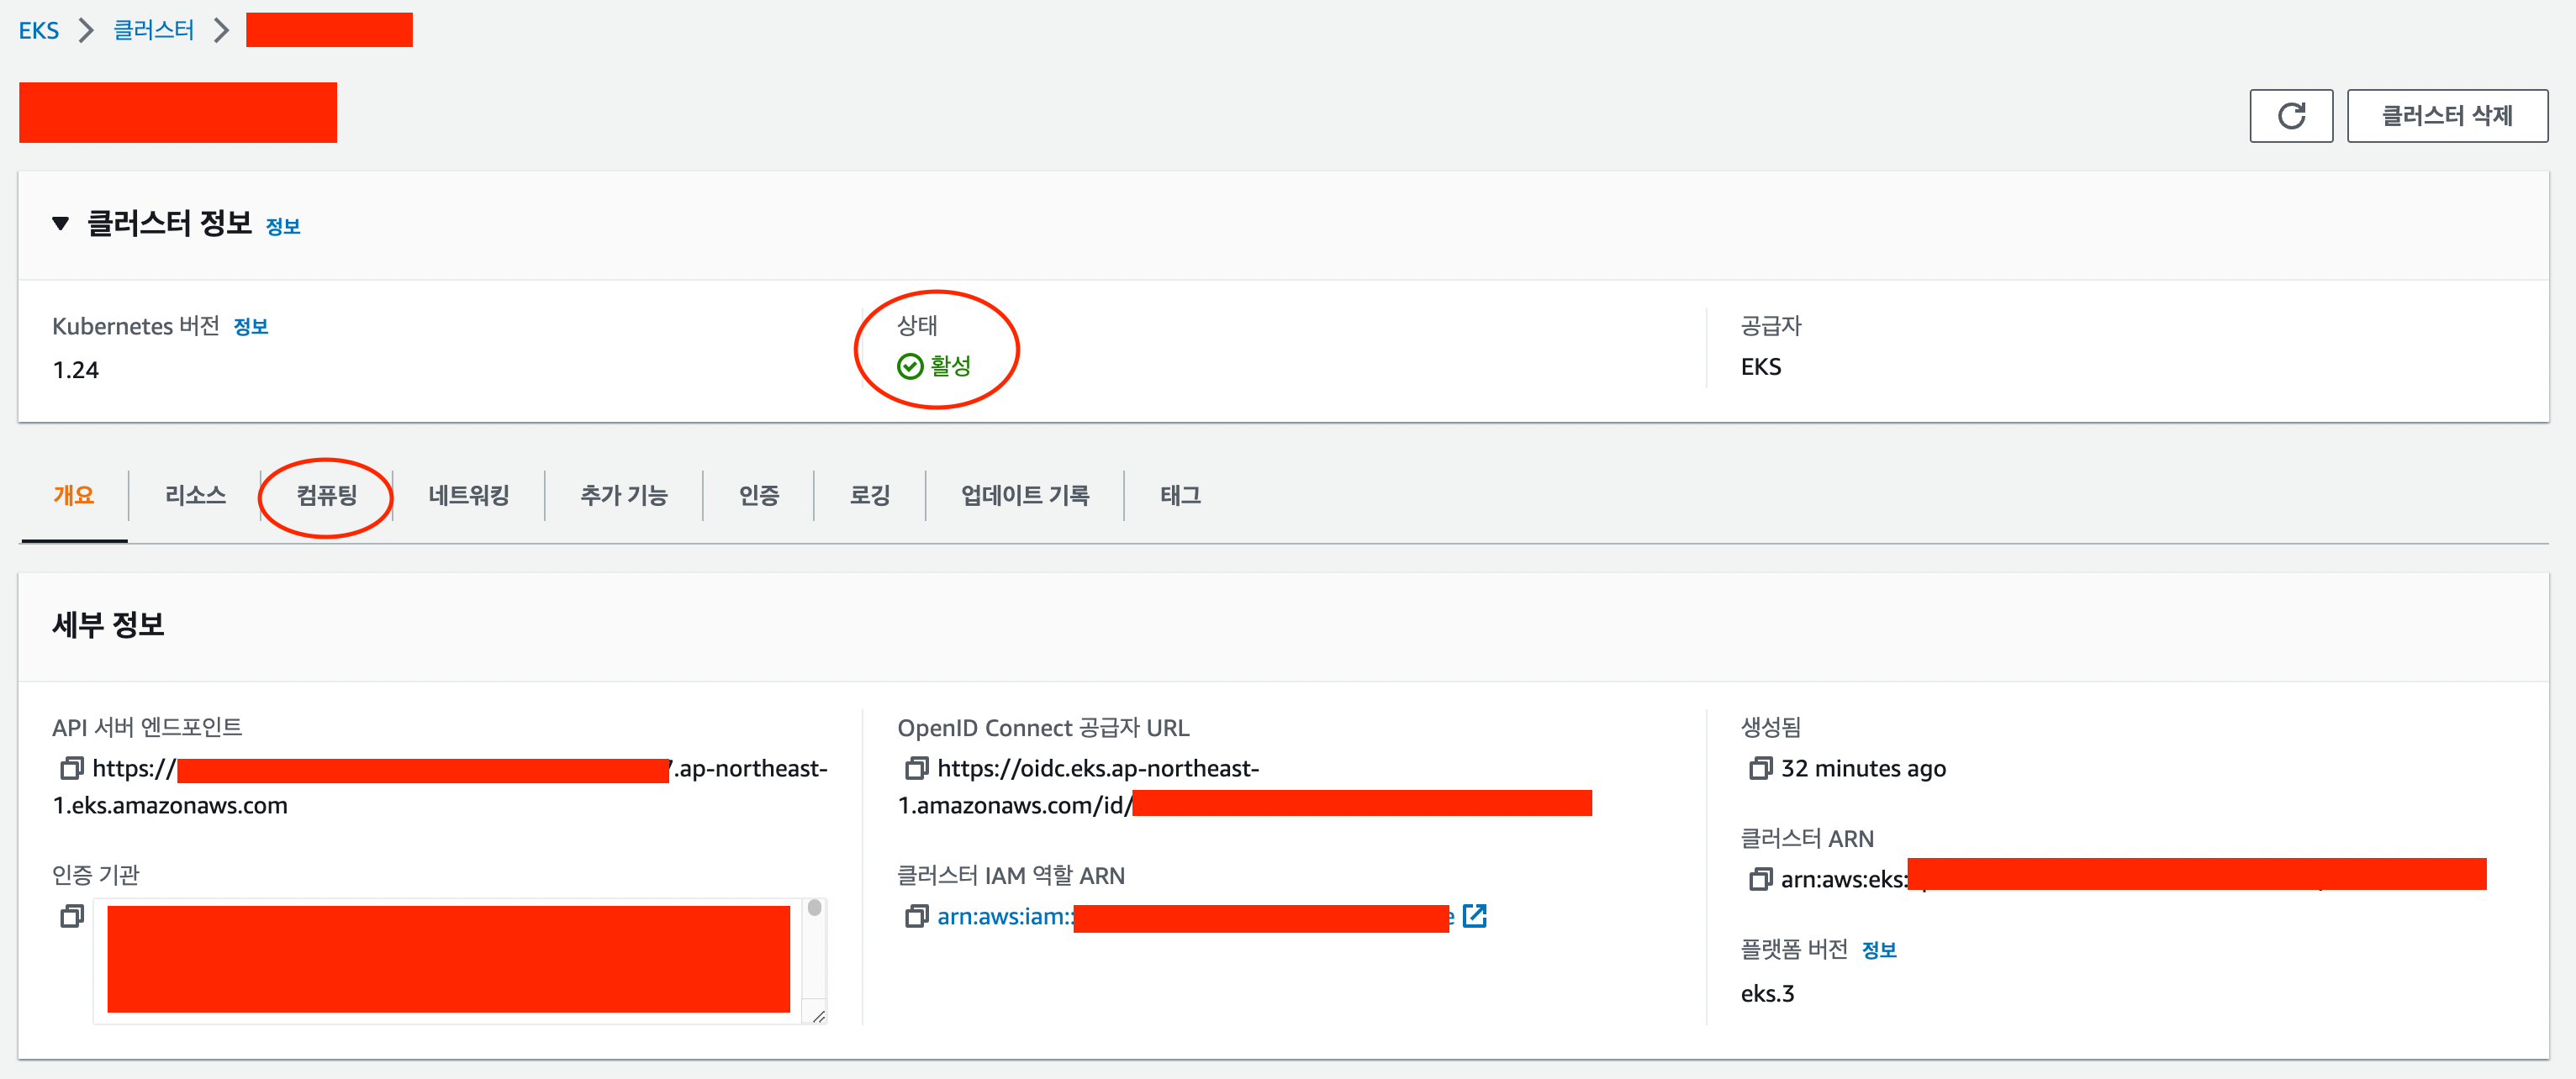Image resolution: width=2576 pixels, height=1079 pixels.
Task: Go to the 업데이트 기록 tab
Action: 1024,495
